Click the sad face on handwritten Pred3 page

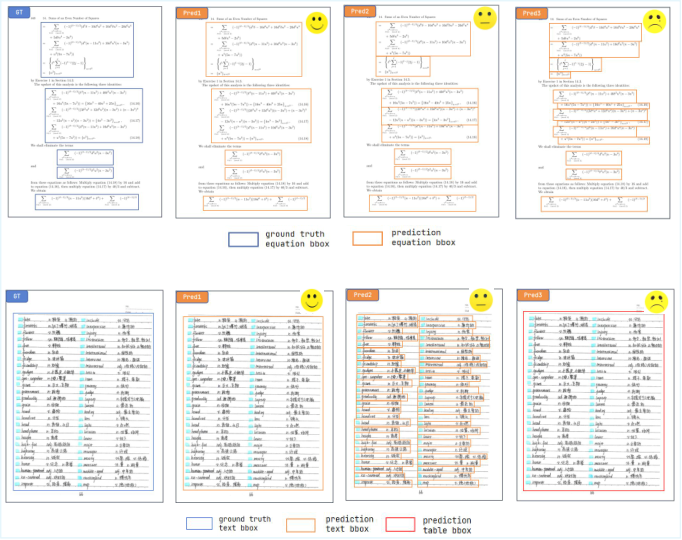[656, 301]
